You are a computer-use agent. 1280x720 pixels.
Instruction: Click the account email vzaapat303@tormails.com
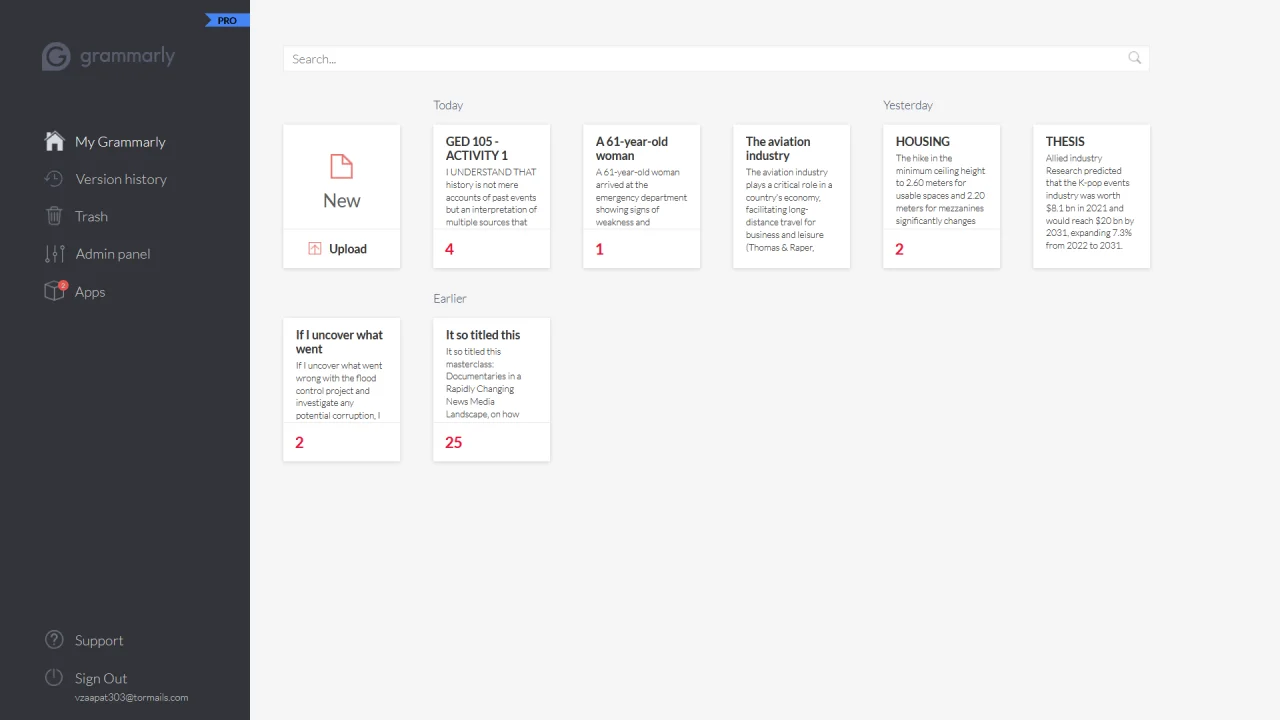point(131,698)
